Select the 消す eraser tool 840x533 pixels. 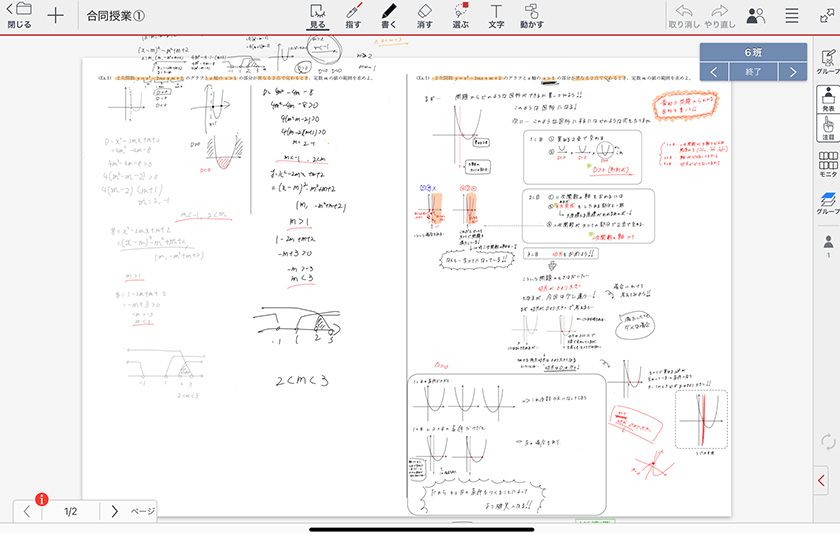click(424, 16)
